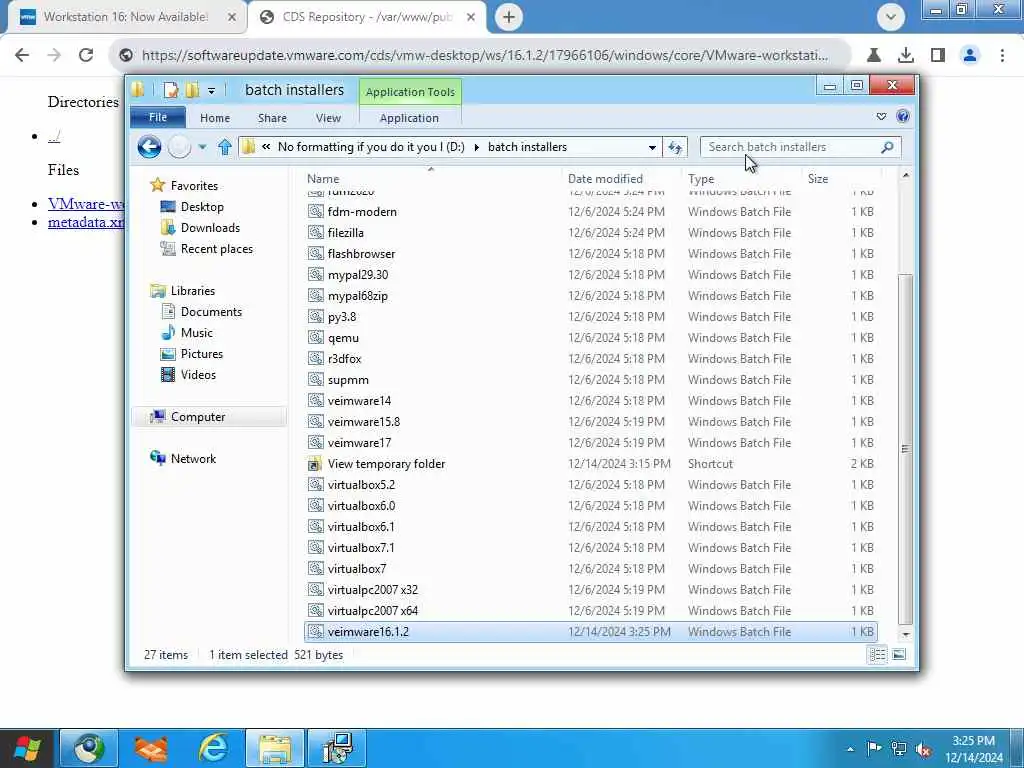Open Chrome three-dot menu
1024x768 pixels.
point(1002,55)
